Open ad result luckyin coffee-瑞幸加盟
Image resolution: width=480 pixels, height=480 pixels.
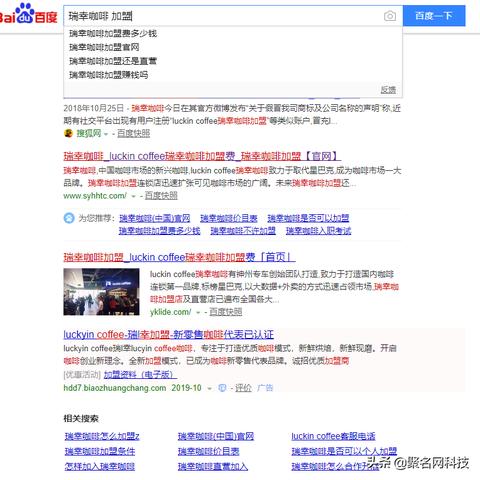169,334
